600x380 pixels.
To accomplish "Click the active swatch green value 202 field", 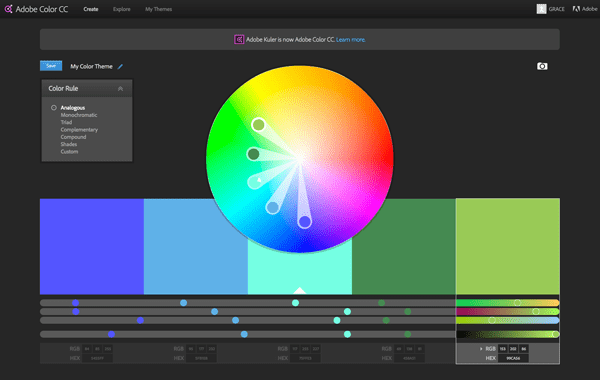I will [x=513, y=349].
